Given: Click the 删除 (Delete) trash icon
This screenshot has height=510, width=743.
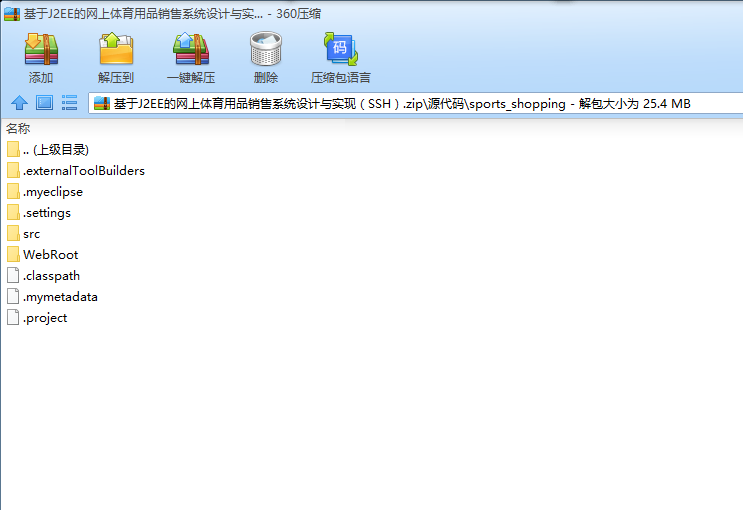Looking at the screenshot, I should [x=266, y=49].
